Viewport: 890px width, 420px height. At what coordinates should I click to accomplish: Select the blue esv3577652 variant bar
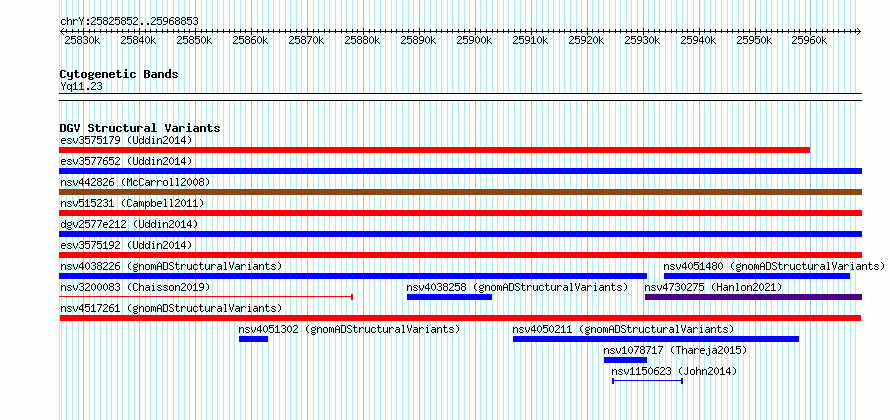click(460, 171)
